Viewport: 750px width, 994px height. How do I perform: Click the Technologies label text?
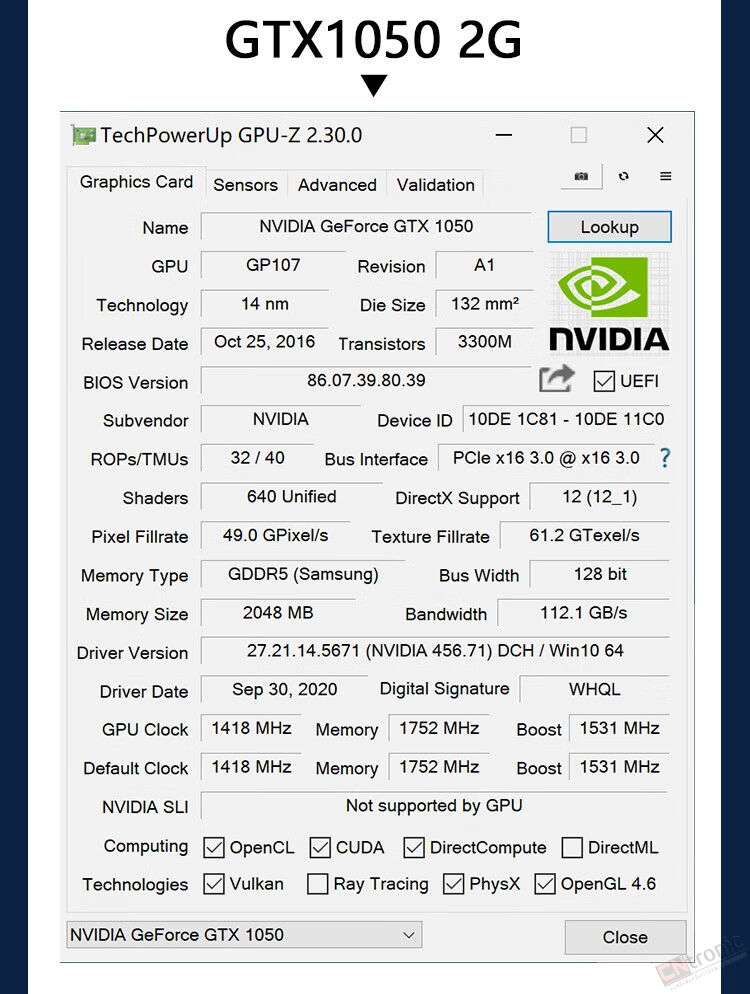tap(135, 884)
